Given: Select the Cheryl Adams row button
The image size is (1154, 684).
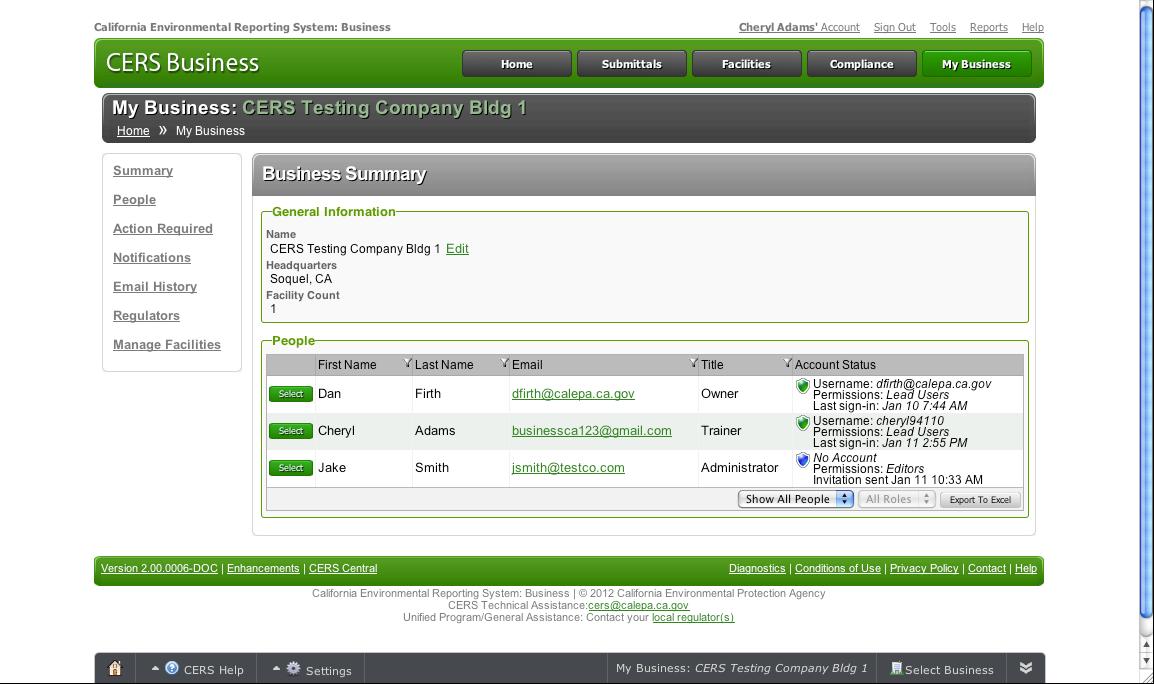Looking at the screenshot, I should tap(291, 431).
